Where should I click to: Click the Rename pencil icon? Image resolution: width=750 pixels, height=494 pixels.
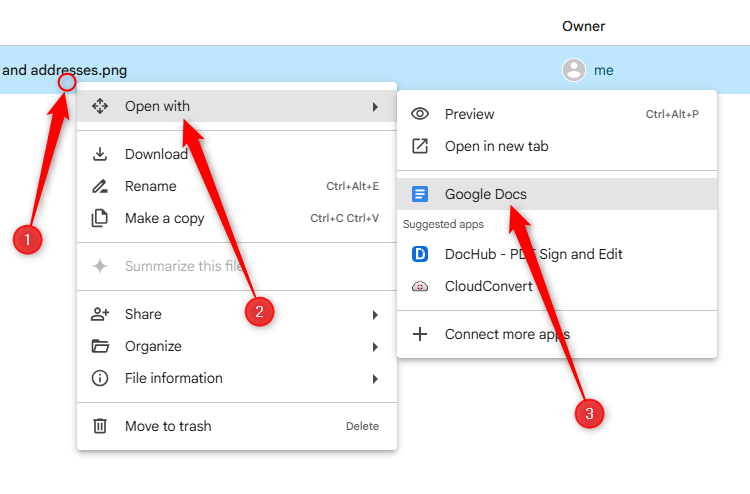100,186
